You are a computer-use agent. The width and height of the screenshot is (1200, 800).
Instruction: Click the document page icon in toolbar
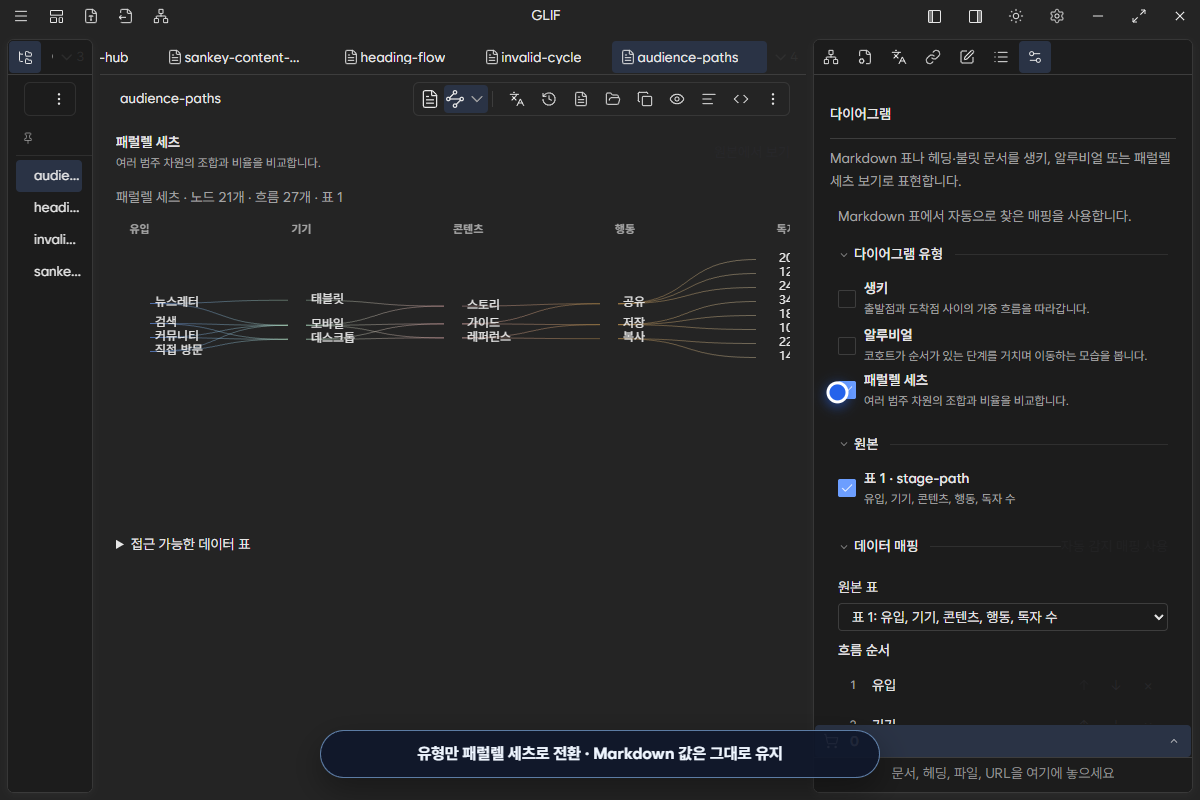point(581,99)
